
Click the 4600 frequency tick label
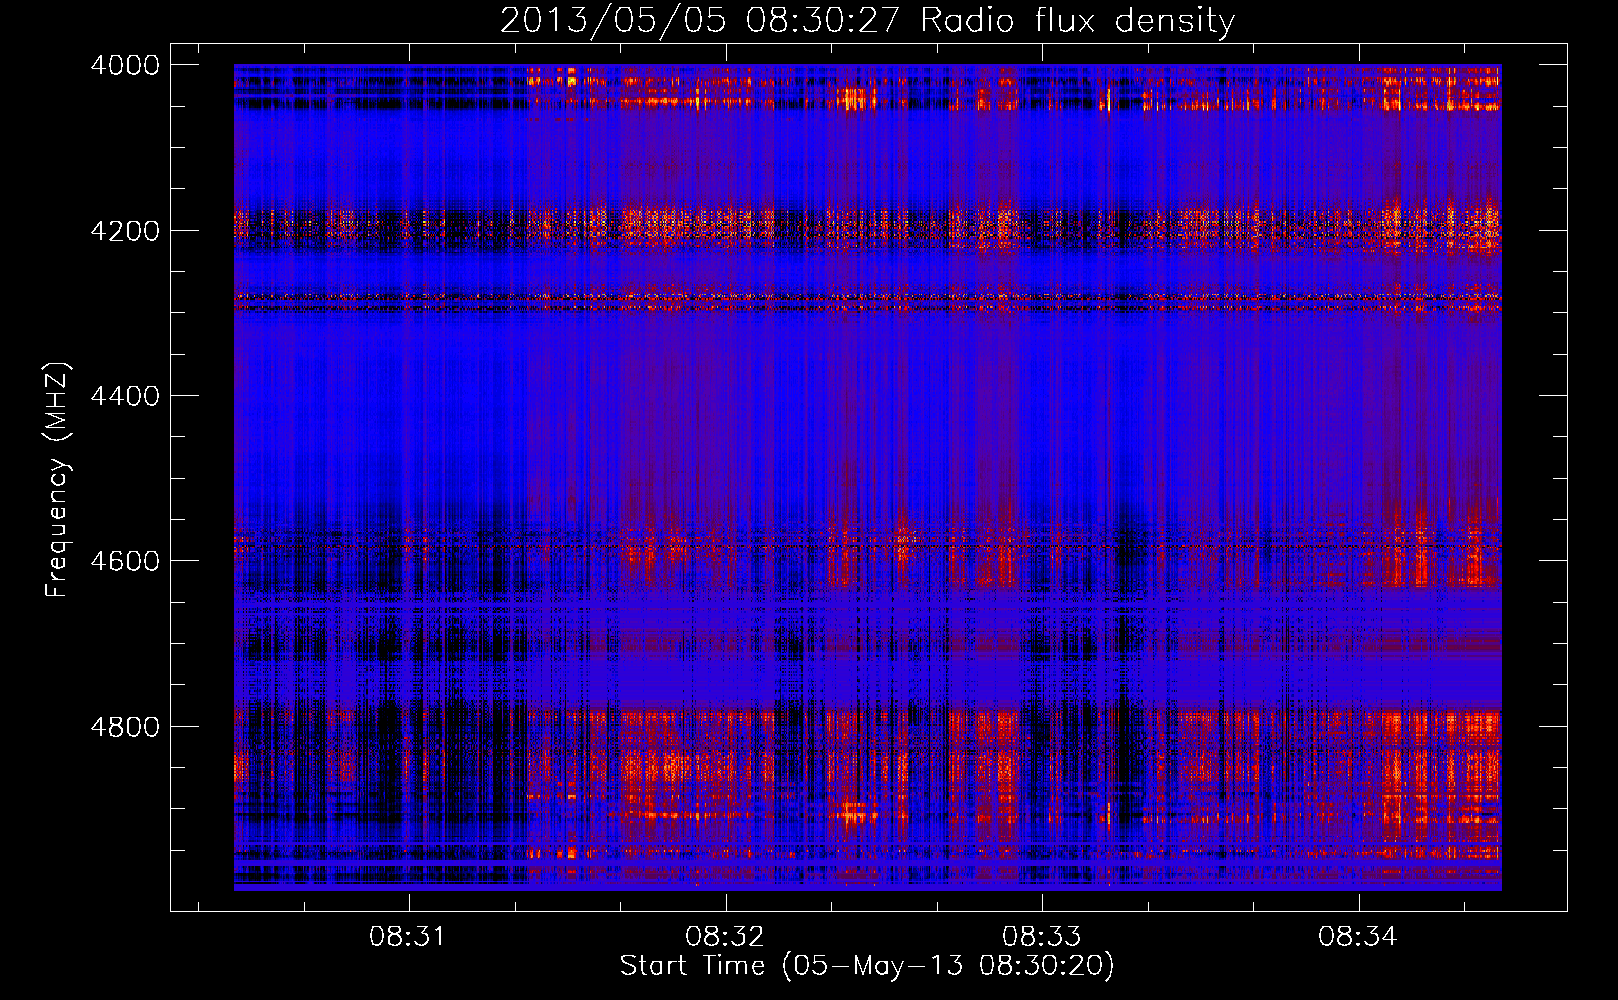[x=125, y=561]
